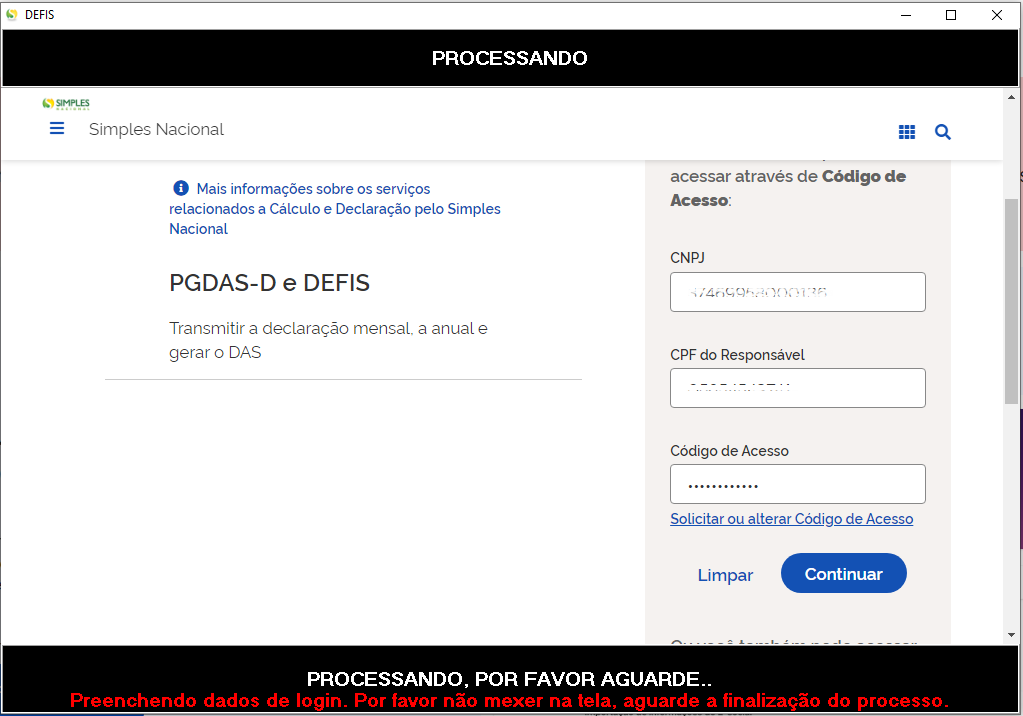Screen dimensions: 1023x716
Task: Click the Código de Acesso password field
Action: coord(797,484)
